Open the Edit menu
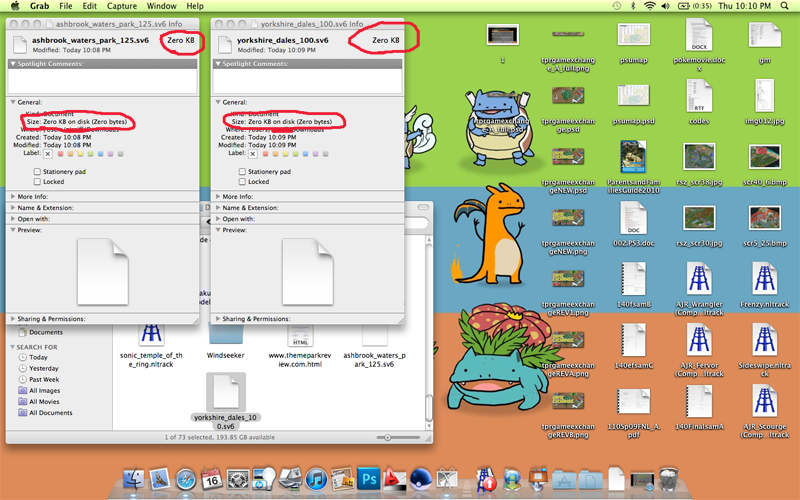 click(x=90, y=6)
